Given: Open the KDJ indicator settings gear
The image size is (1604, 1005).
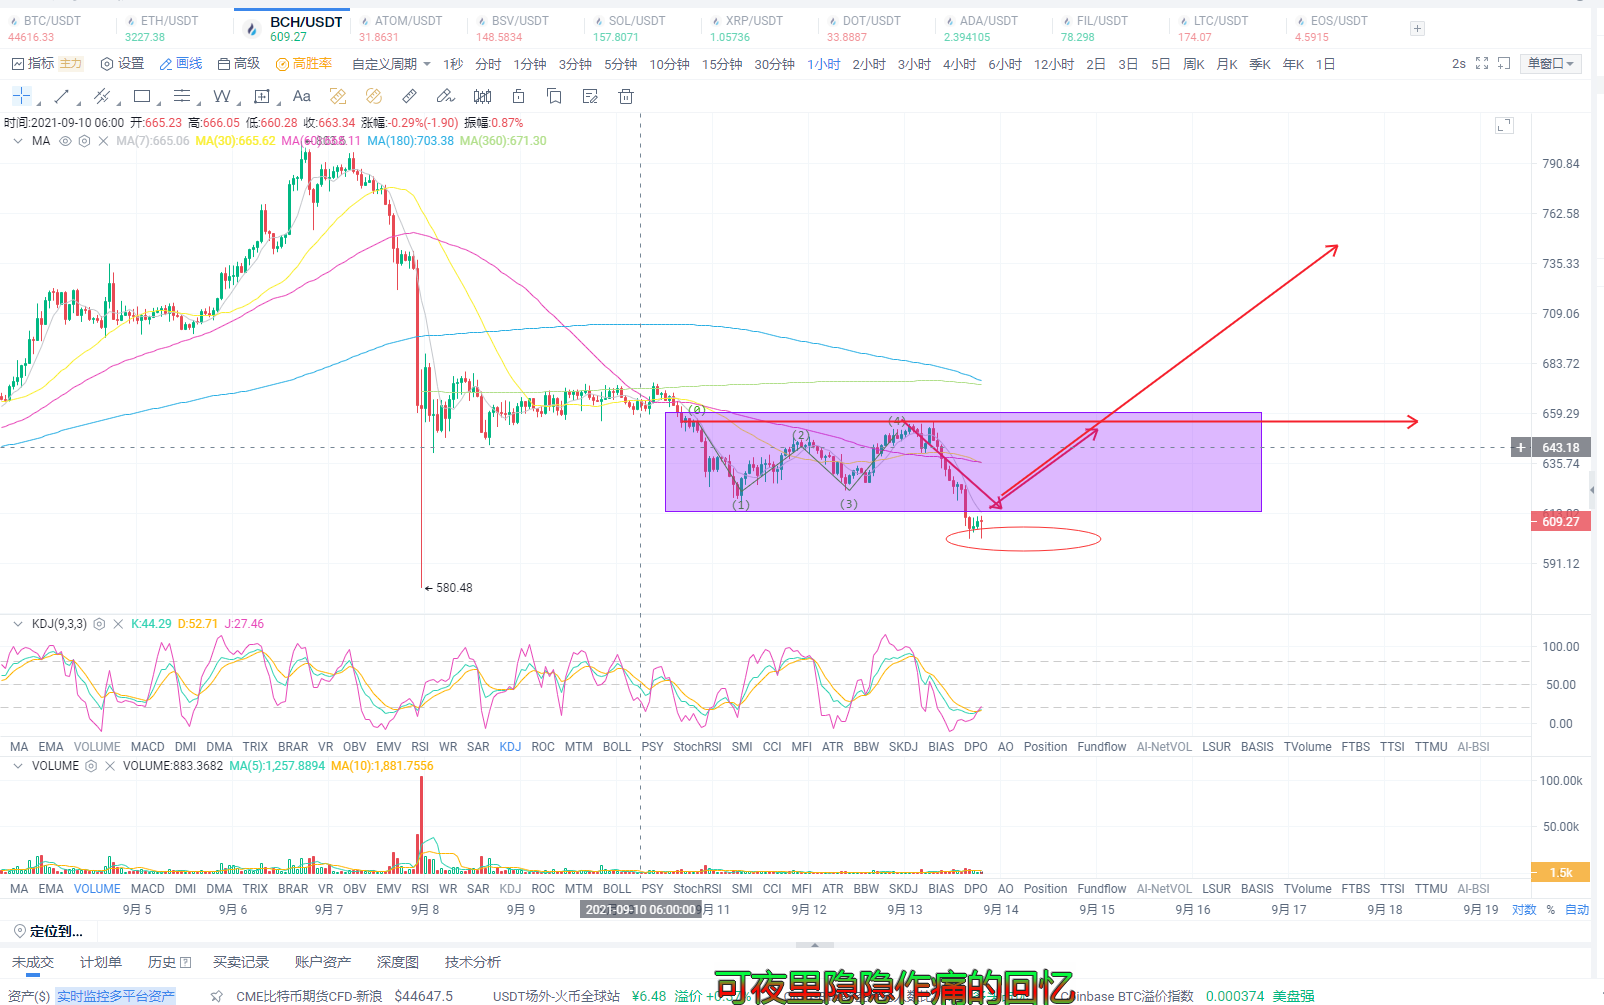Looking at the screenshot, I should 99,624.
